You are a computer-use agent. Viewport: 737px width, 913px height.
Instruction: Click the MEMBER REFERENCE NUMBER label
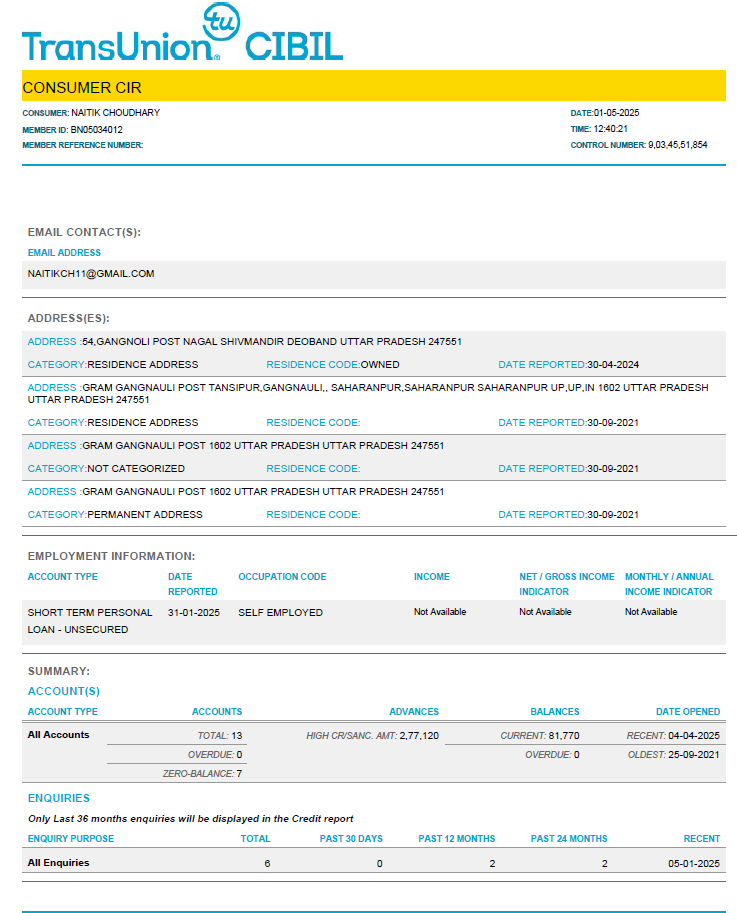click(x=83, y=145)
